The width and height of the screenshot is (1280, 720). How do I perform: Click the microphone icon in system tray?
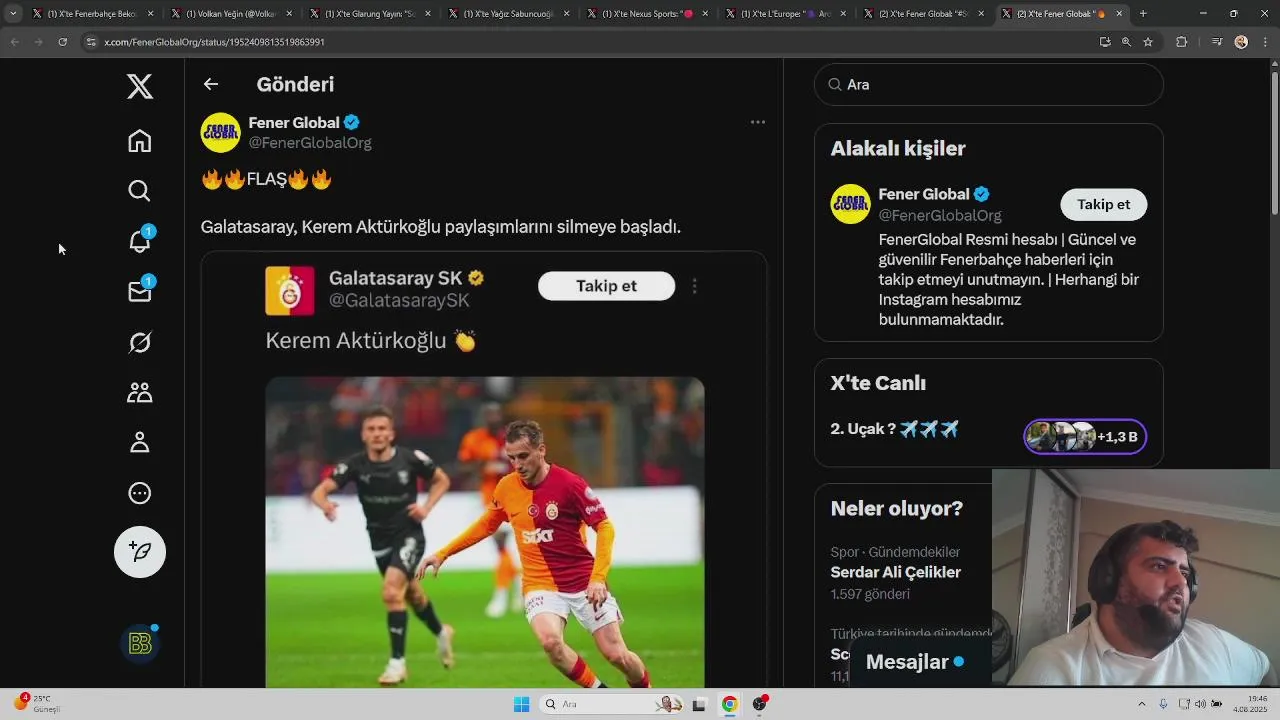(1163, 704)
